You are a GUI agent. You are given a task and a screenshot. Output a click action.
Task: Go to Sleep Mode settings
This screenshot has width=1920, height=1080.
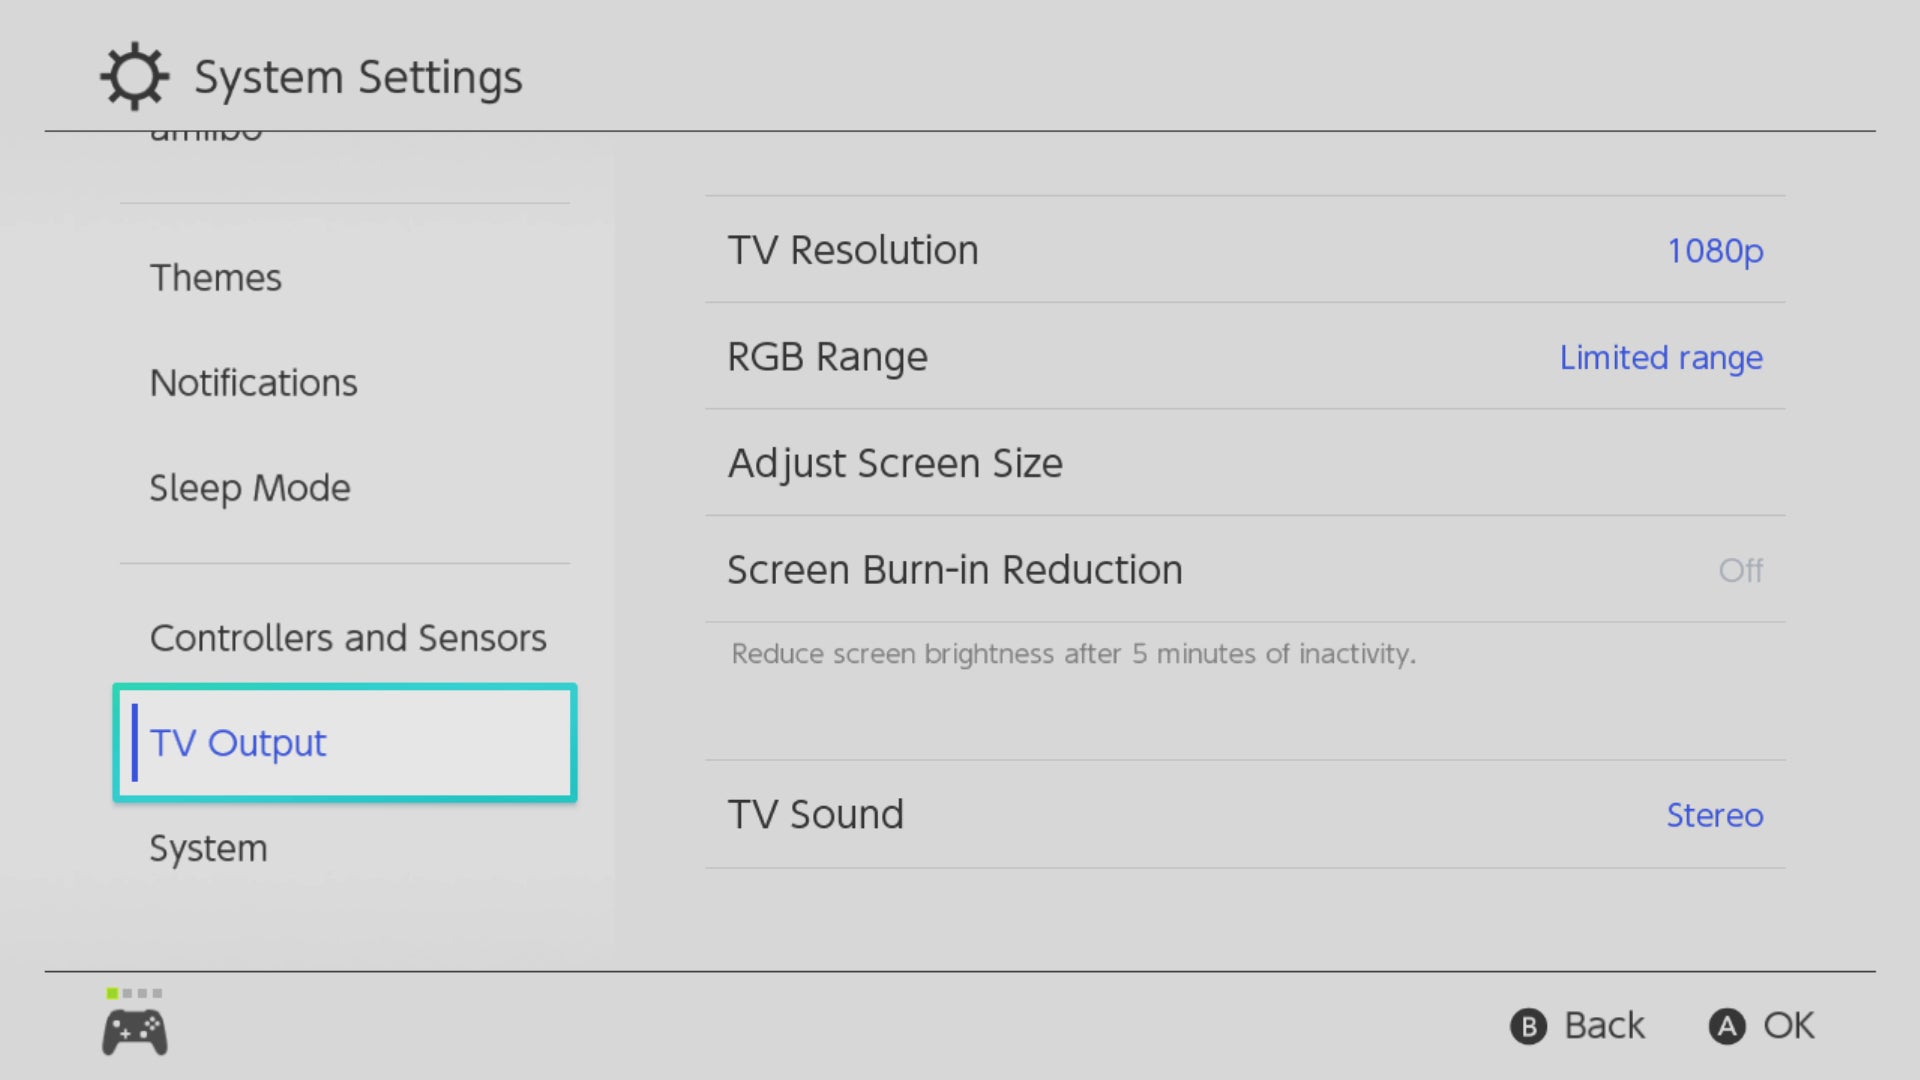click(x=250, y=488)
